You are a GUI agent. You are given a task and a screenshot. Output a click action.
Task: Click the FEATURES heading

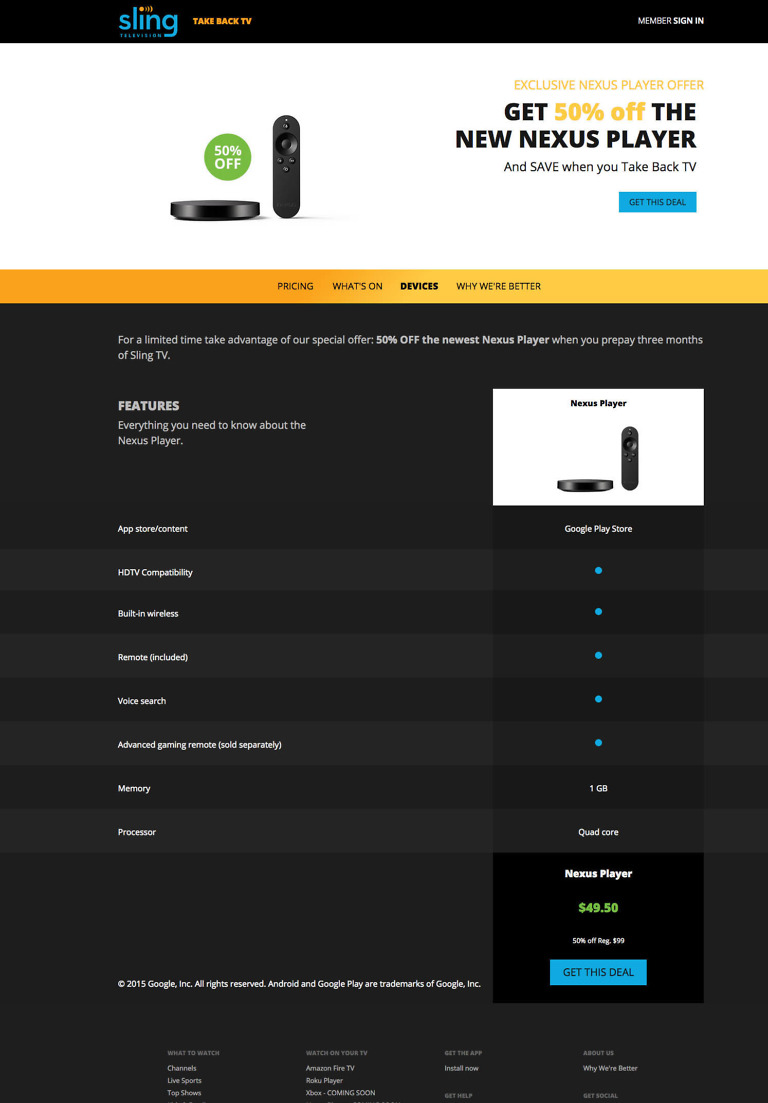point(148,406)
